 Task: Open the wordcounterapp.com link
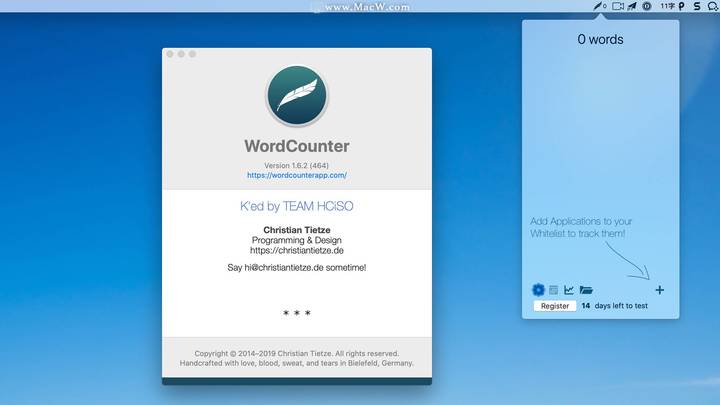[x=297, y=175]
